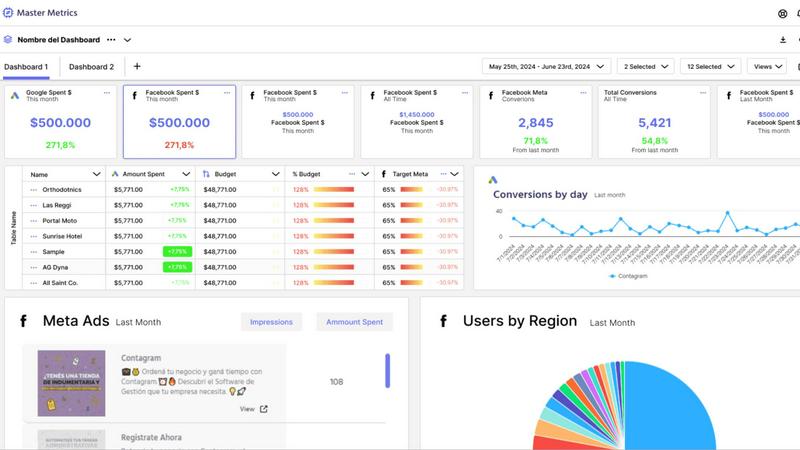Click the Ammount Spent button in Meta Ads

point(354,322)
